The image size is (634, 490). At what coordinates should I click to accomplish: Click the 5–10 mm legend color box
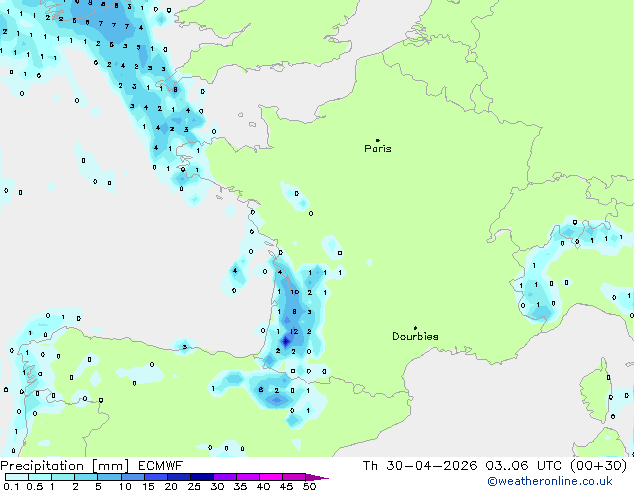tap(109, 477)
